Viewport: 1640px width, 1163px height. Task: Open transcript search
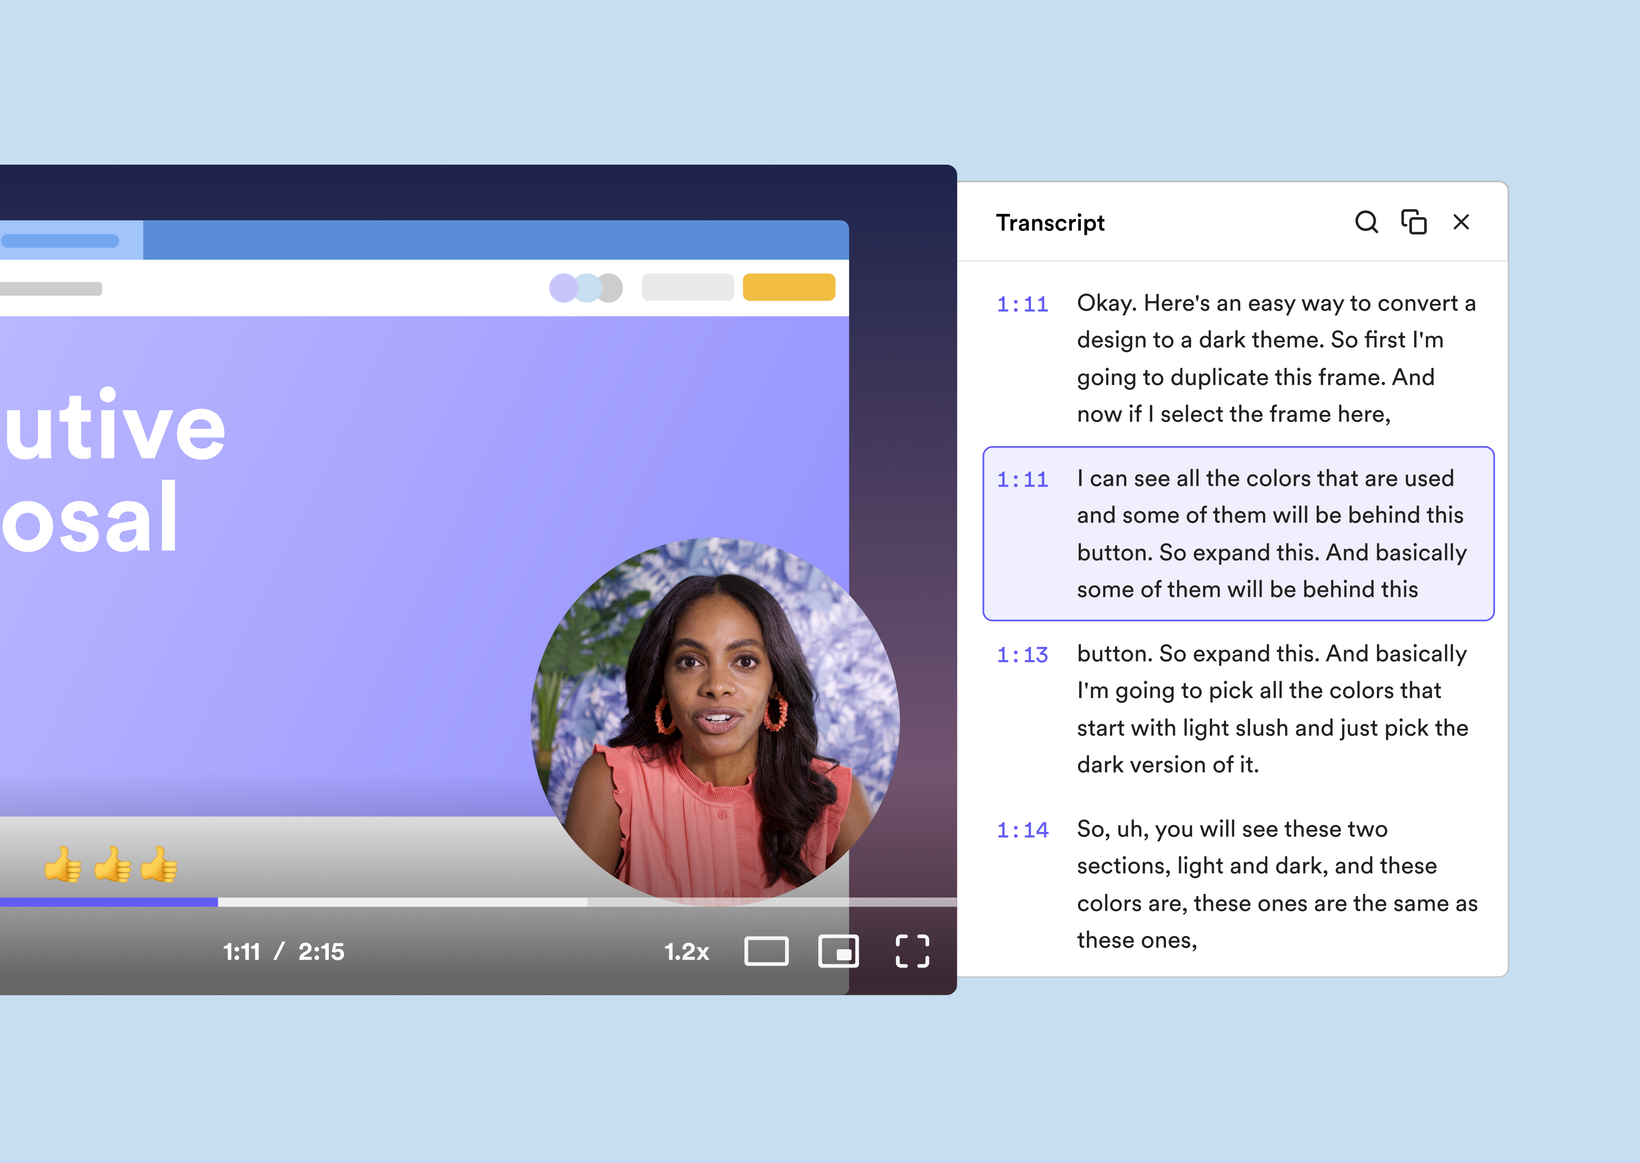click(1366, 222)
